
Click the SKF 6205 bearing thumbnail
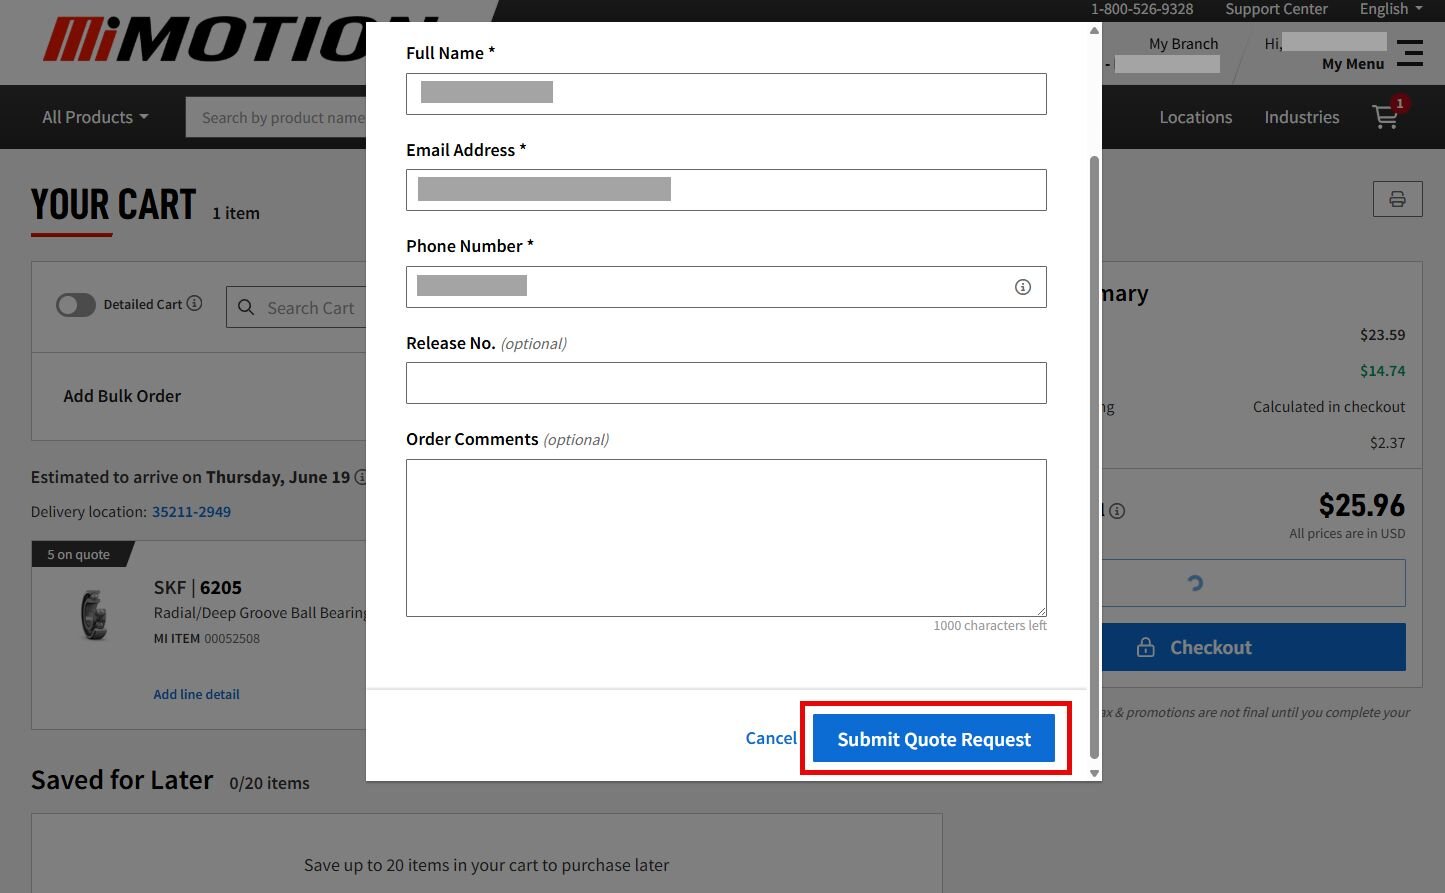pyautogui.click(x=94, y=614)
